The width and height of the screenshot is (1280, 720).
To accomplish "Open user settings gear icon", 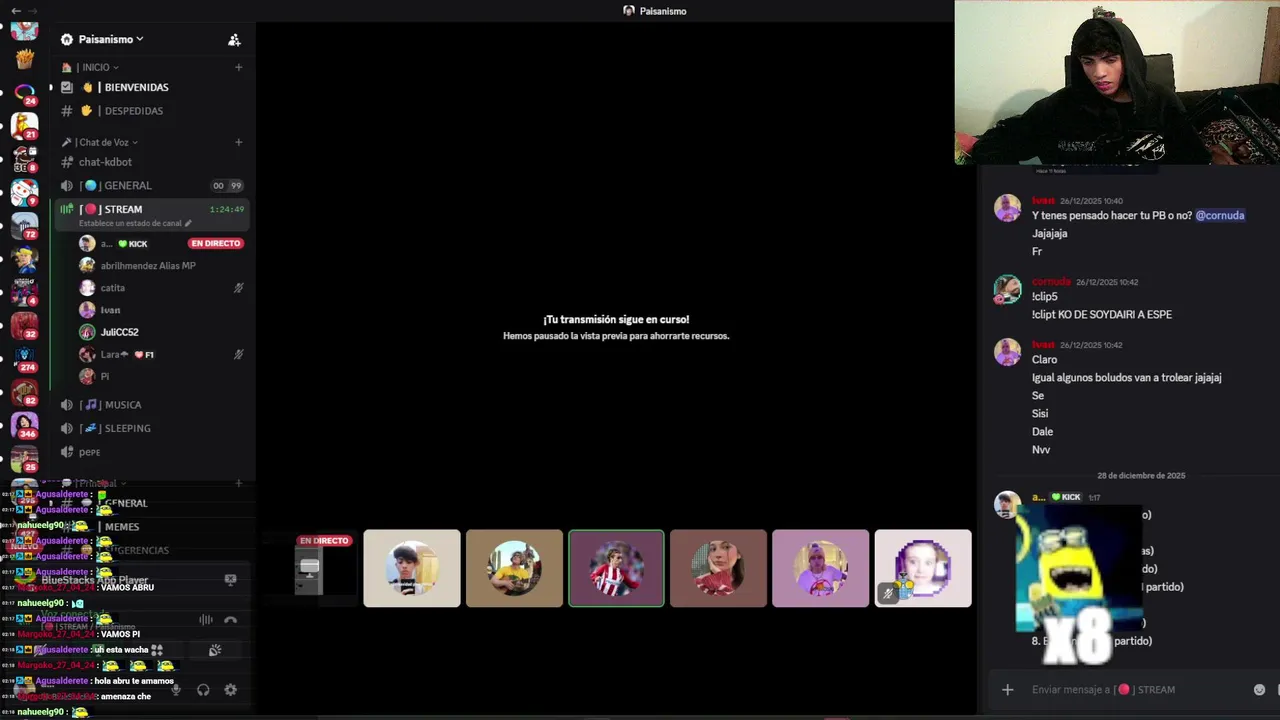I will (230, 689).
